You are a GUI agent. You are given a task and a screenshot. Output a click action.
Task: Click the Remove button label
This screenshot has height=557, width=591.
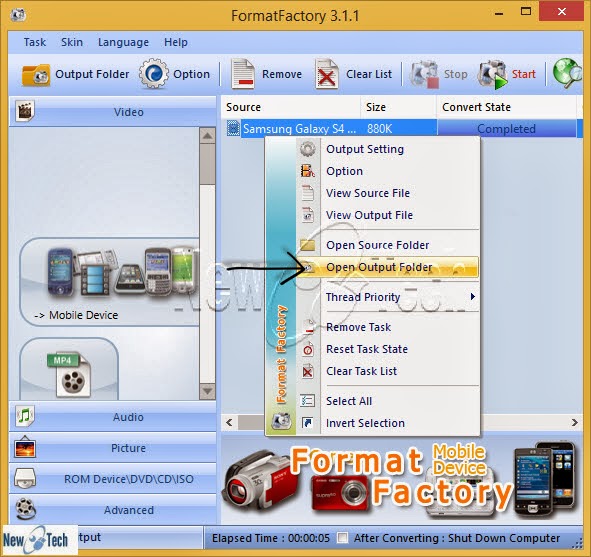click(282, 74)
